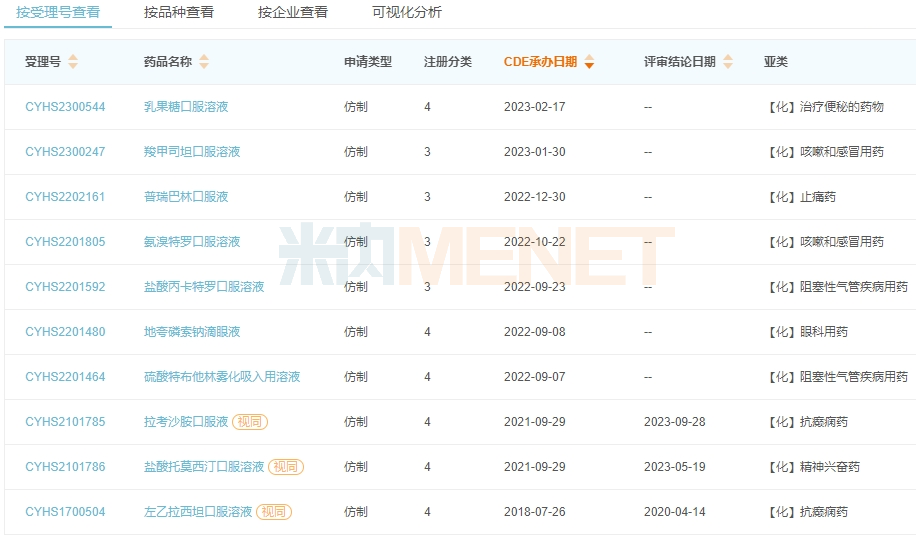Open drug link 普瑞巴林口服液
The height and width of the screenshot is (538, 916).
186,197
